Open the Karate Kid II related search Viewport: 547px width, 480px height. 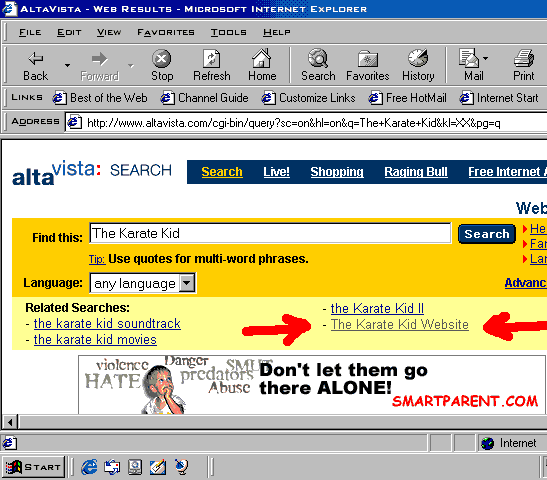377,308
